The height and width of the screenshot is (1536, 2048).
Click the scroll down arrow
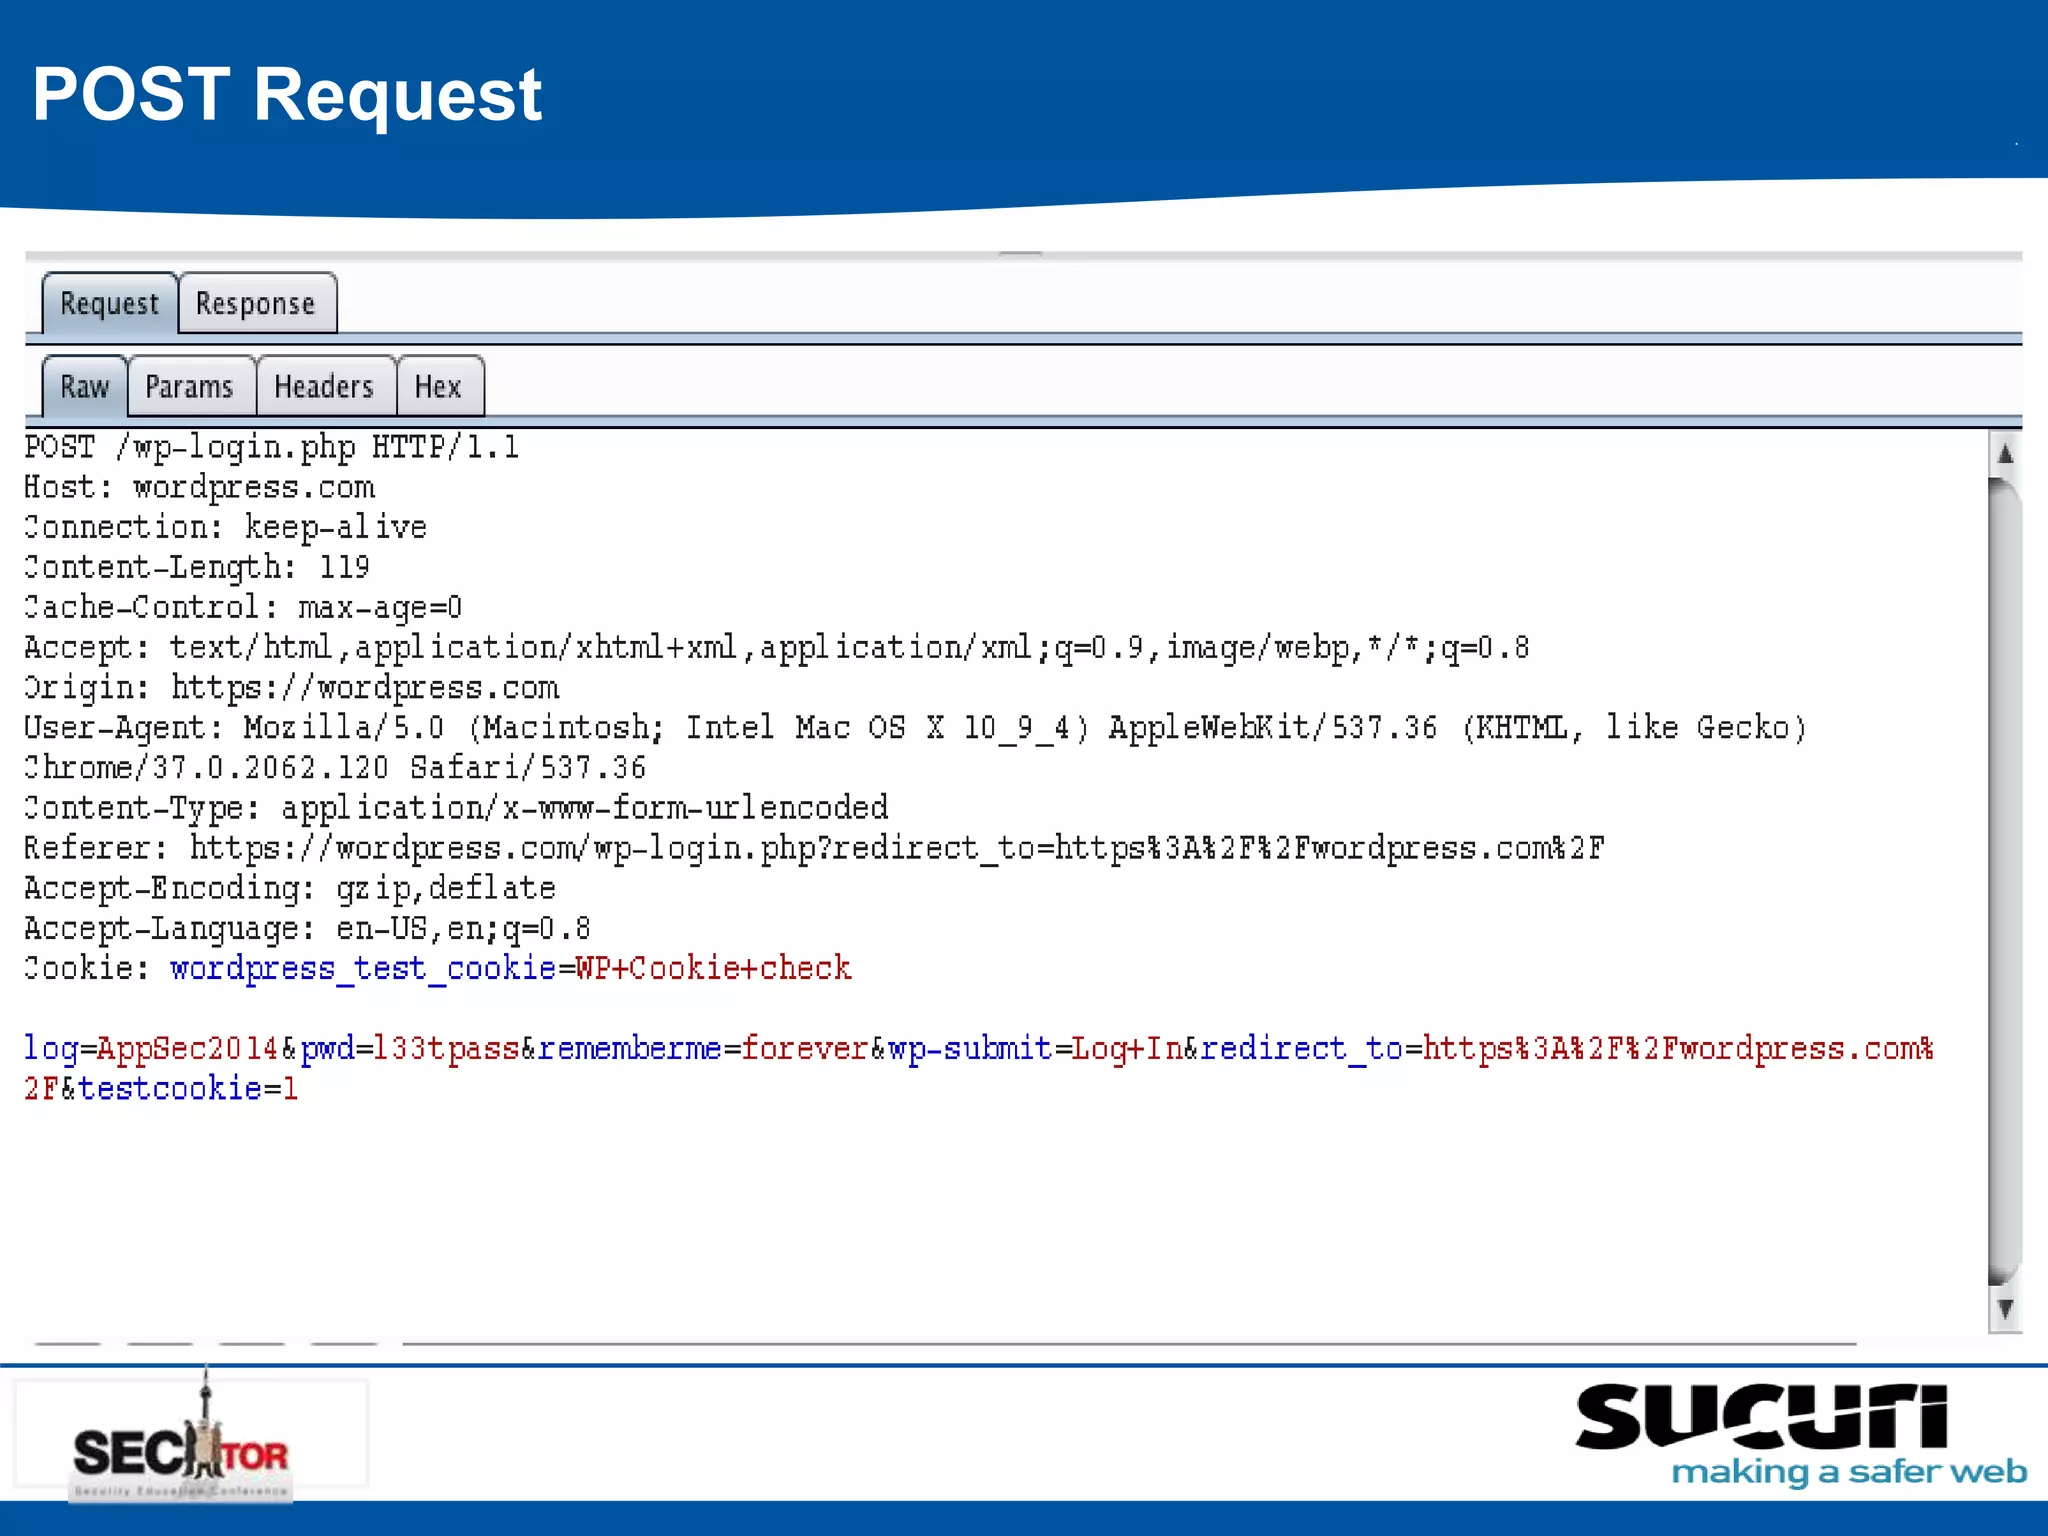[x=2004, y=1309]
